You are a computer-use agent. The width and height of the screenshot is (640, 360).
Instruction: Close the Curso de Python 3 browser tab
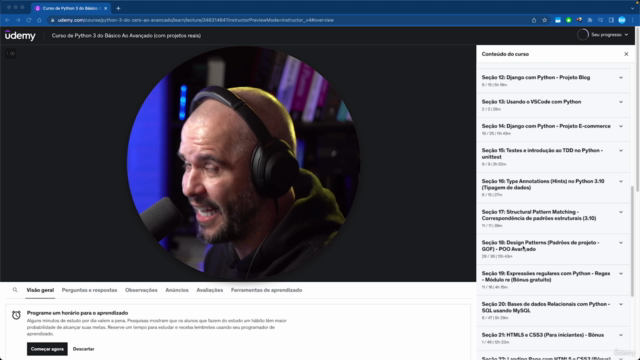coord(105,8)
